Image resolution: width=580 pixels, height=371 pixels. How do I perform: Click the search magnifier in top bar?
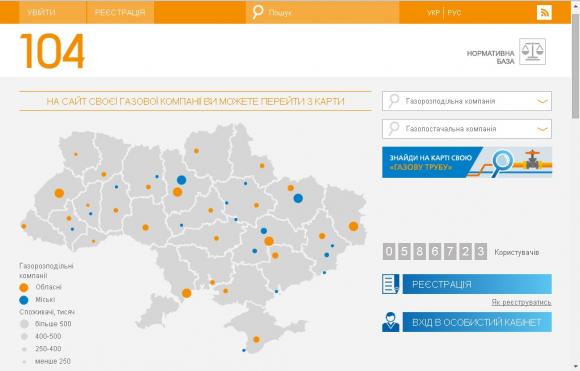tap(257, 12)
